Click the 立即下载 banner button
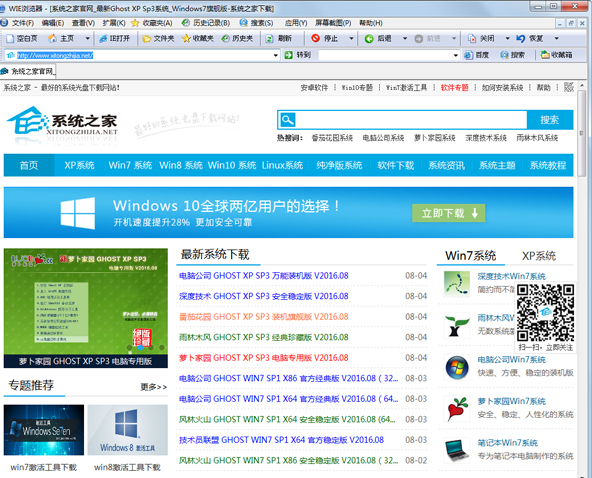Screen dimensions: 592x478 click(x=449, y=213)
